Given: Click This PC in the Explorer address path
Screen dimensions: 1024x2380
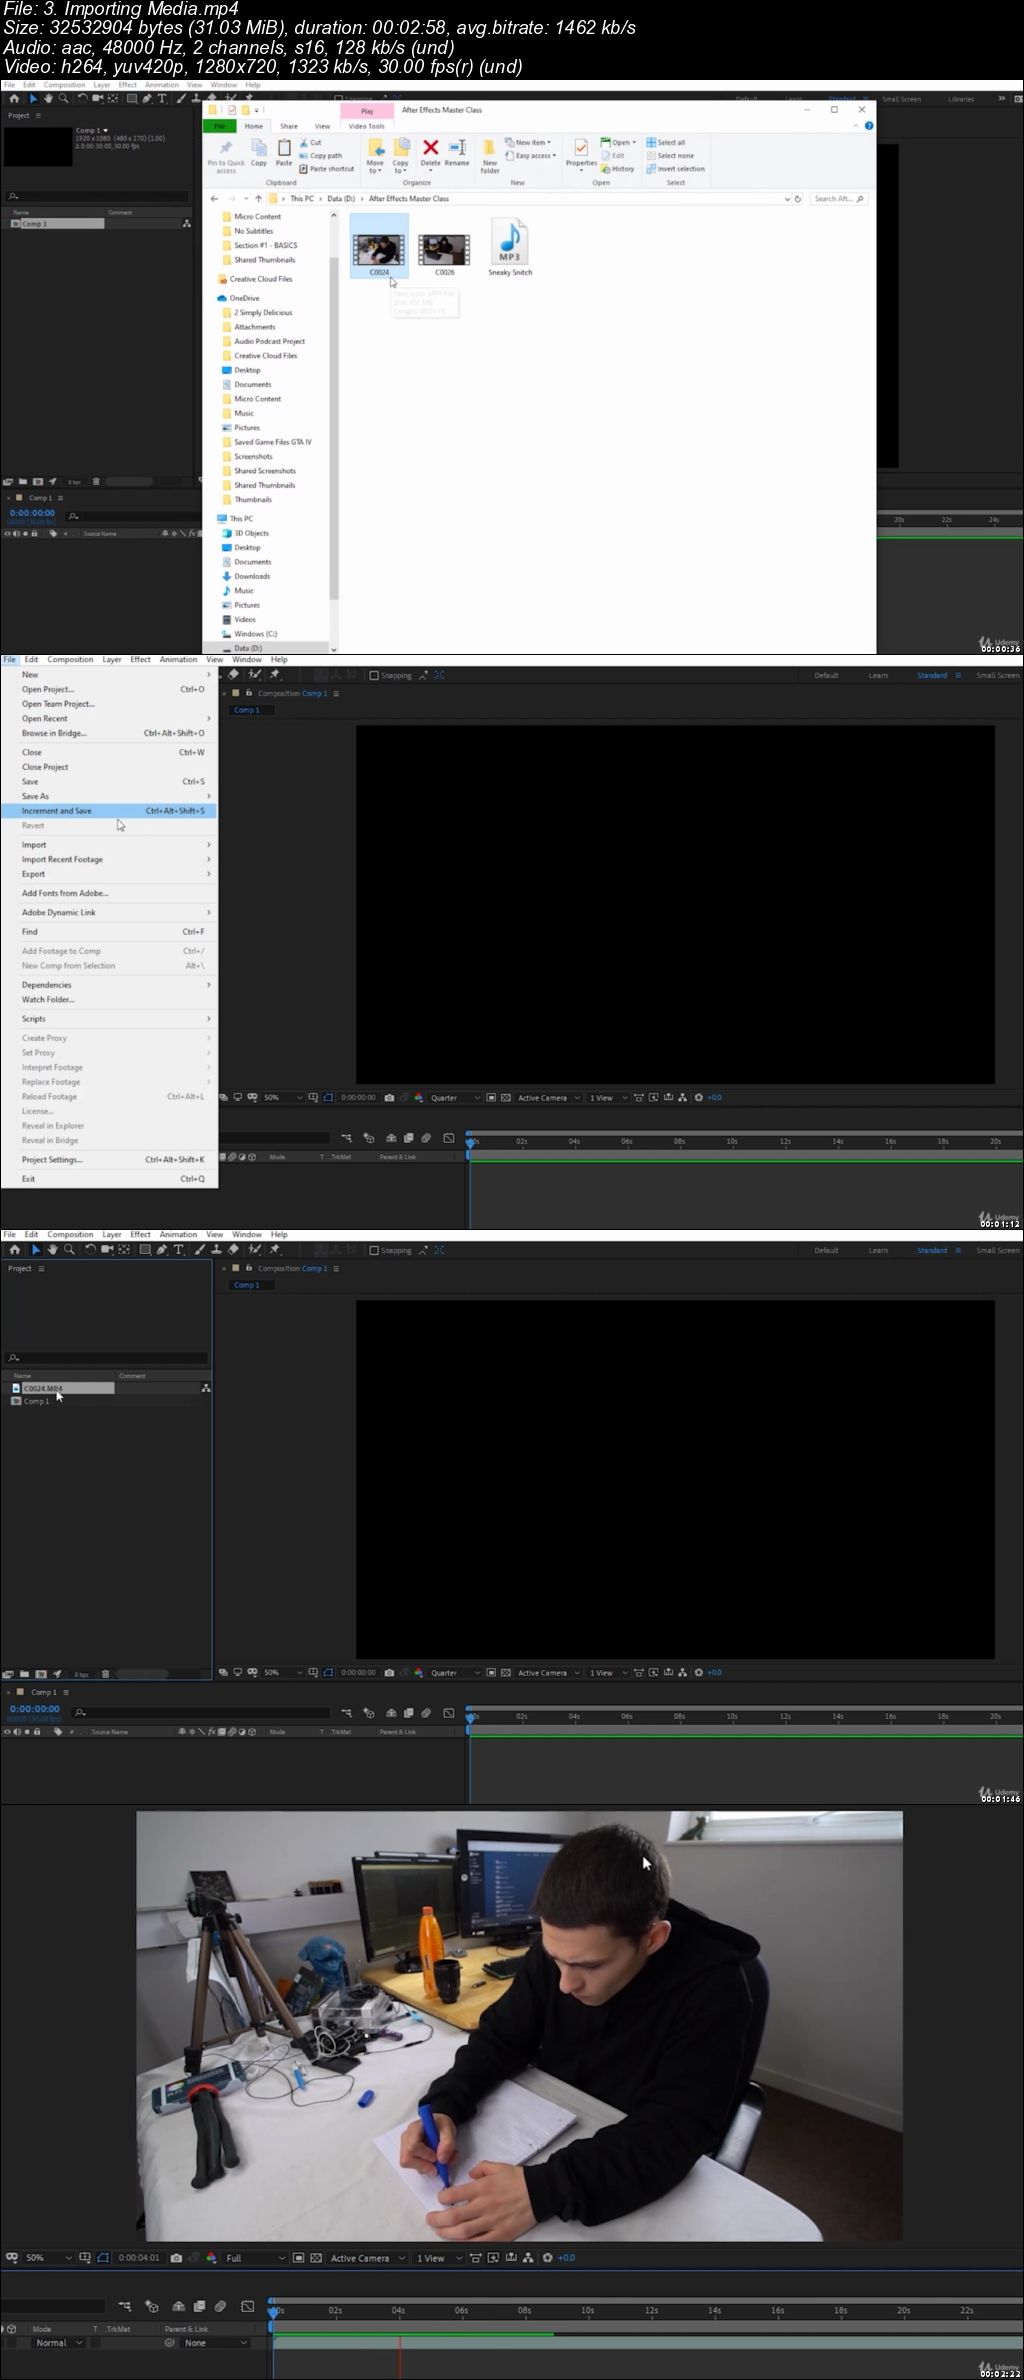Looking at the screenshot, I should tap(302, 198).
